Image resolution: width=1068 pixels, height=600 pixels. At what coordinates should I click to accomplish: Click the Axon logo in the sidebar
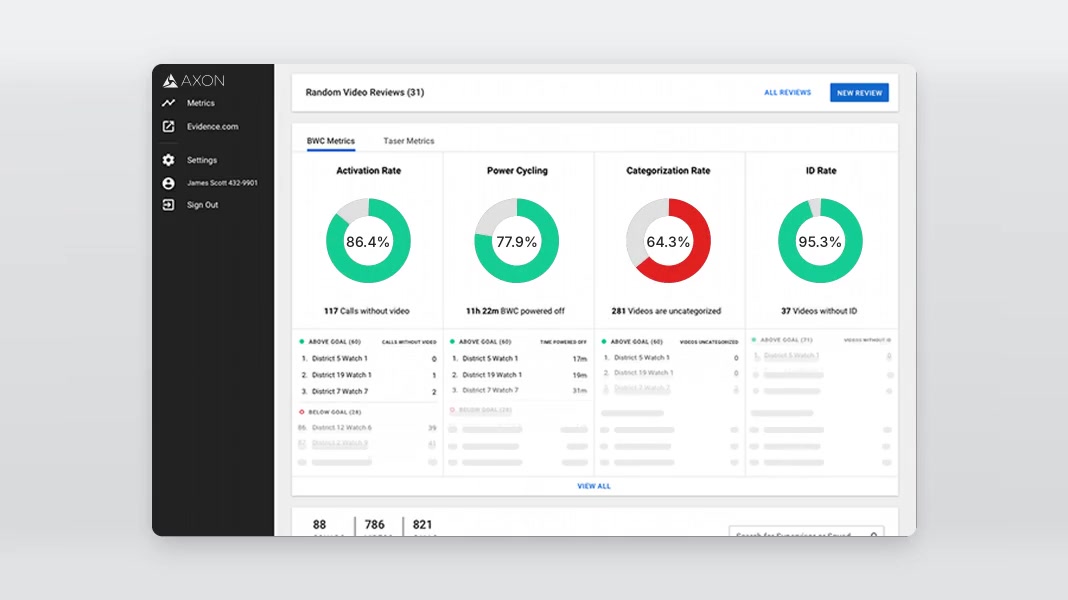click(x=193, y=80)
